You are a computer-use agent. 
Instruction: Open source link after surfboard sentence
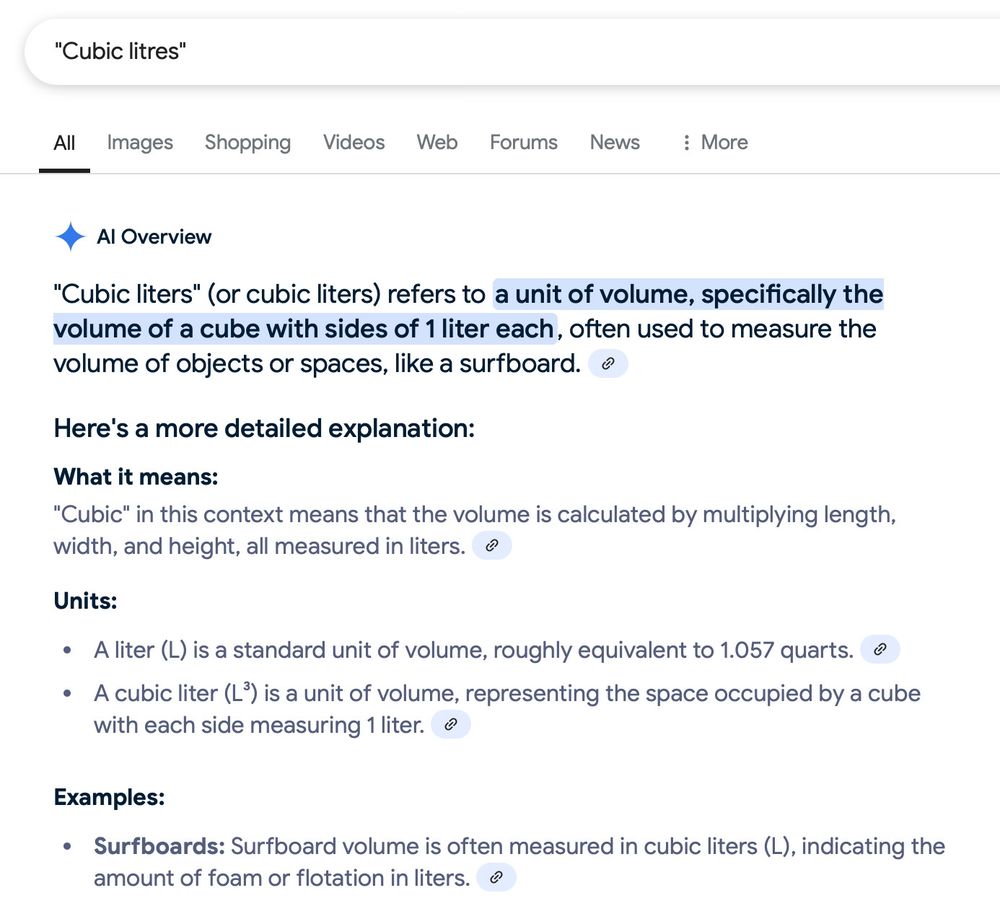(608, 364)
